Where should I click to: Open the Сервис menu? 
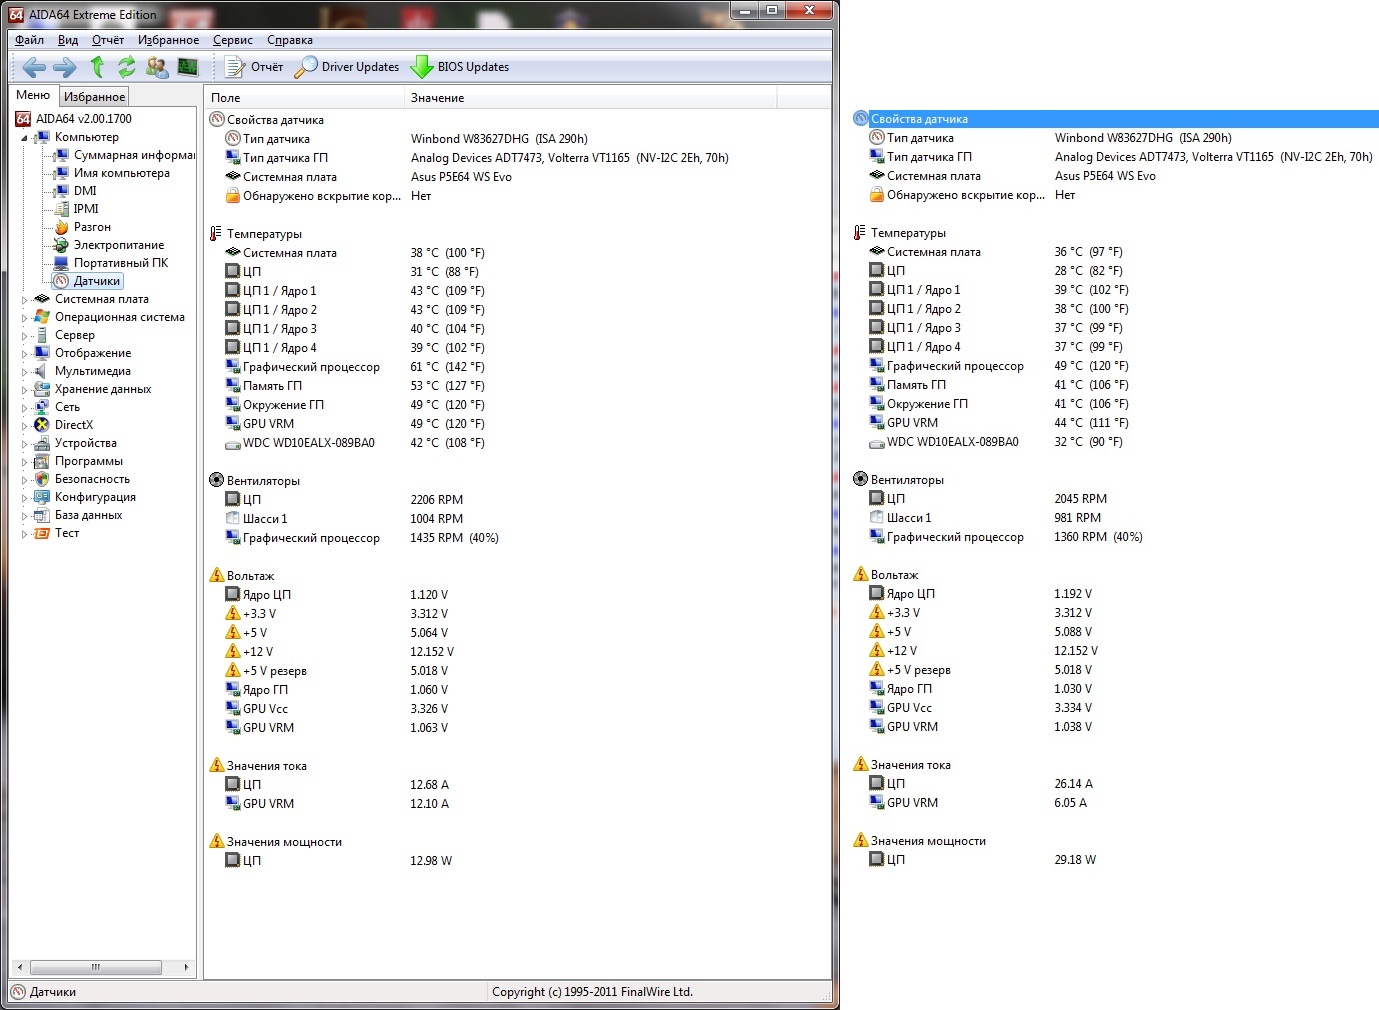click(232, 40)
